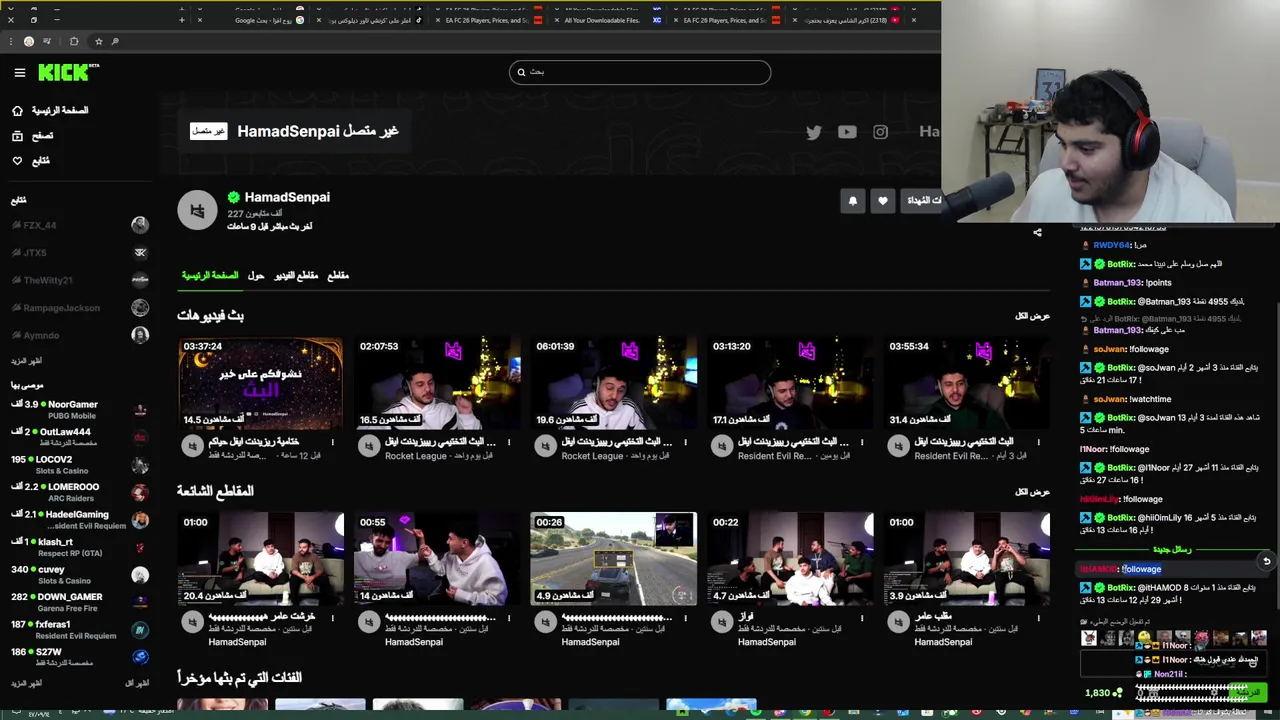Screen dimensions: 1280x720
Task: Click View All beside the popular clips
Action: [x=1032, y=492]
